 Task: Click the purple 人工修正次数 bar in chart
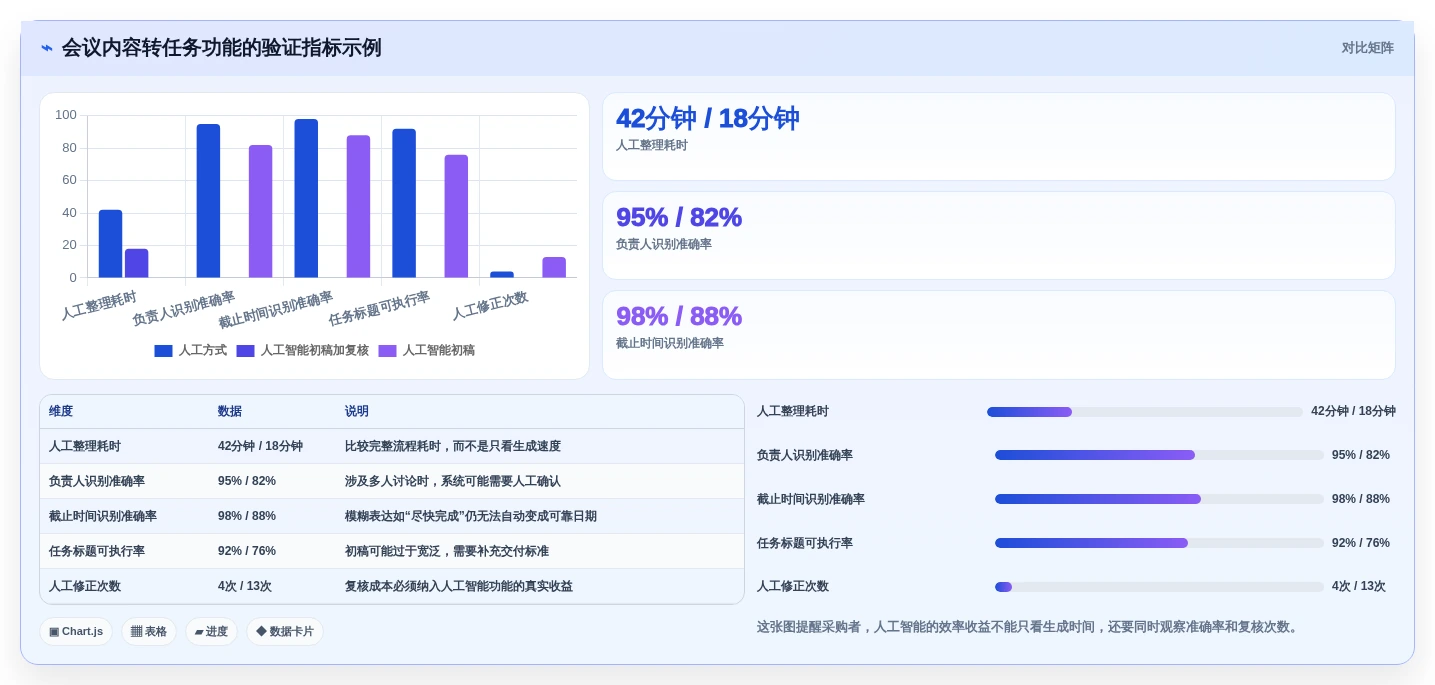click(x=554, y=268)
